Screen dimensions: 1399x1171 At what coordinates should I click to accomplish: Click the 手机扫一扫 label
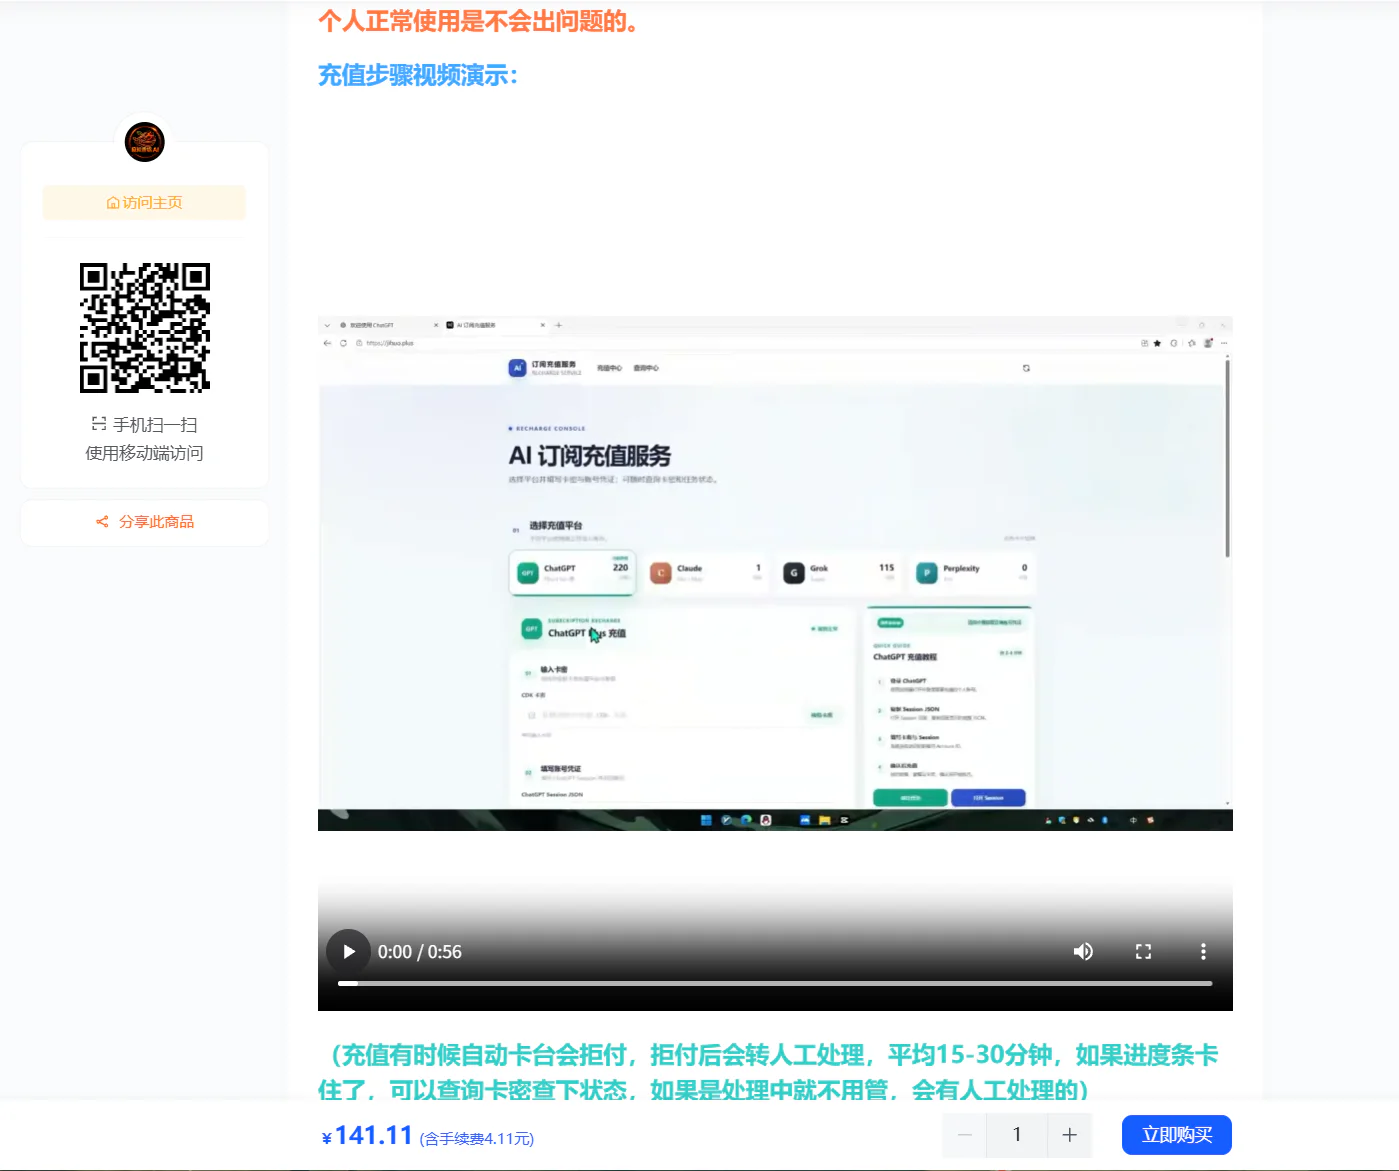click(x=145, y=425)
